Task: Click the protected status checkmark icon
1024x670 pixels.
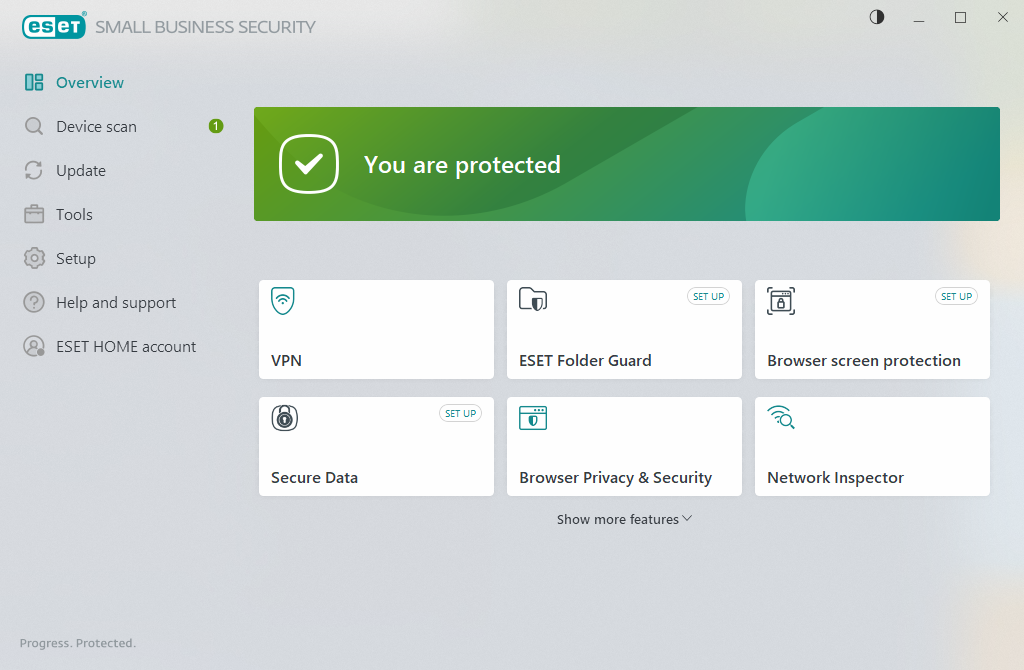Action: click(x=309, y=164)
